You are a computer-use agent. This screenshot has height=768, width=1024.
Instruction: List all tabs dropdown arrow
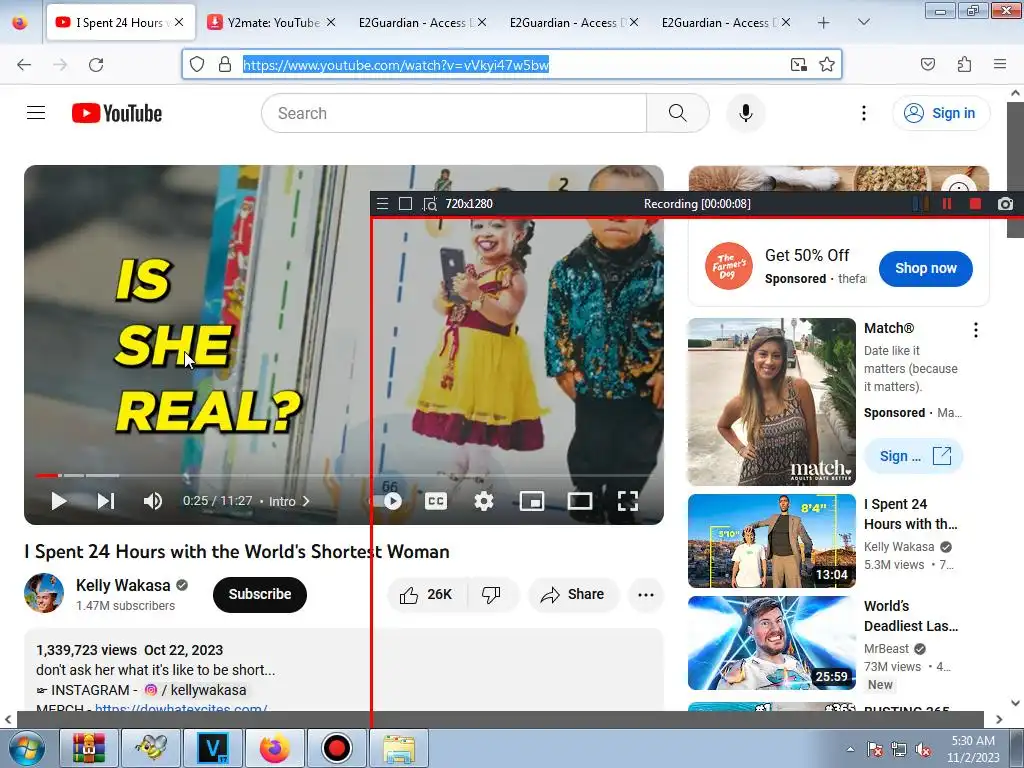(863, 22)
